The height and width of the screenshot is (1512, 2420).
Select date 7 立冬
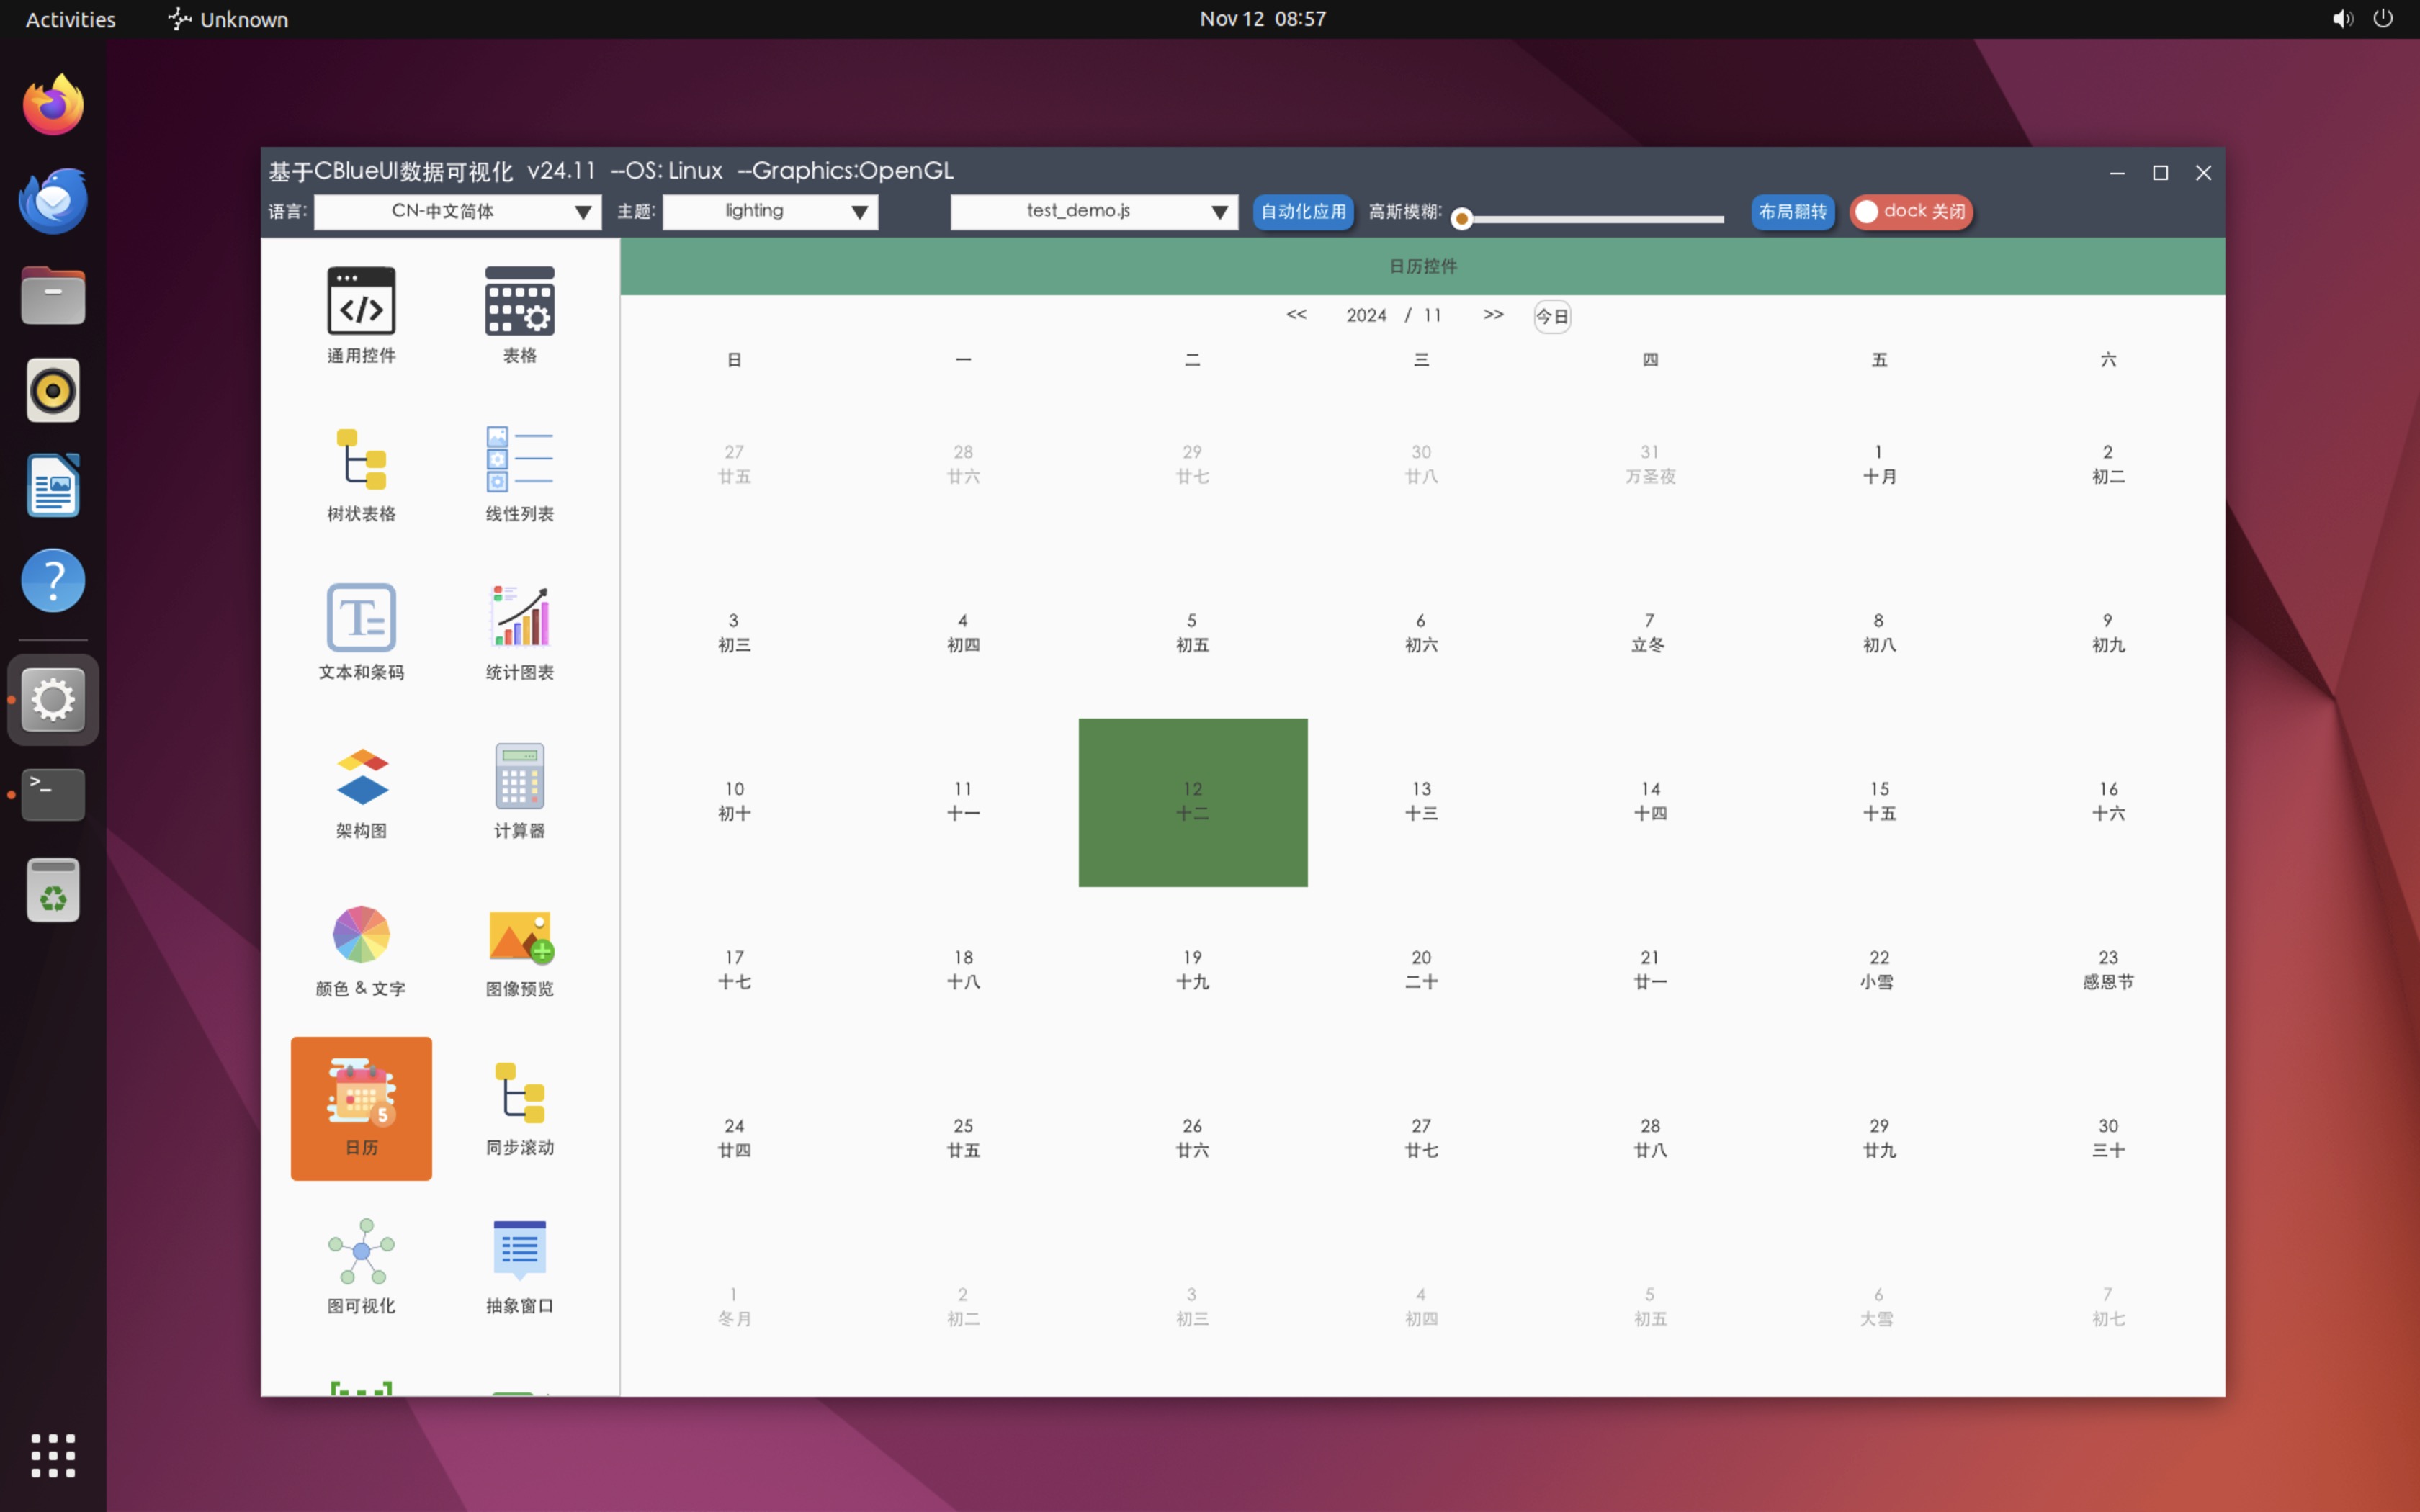(x=1650, y=633)
